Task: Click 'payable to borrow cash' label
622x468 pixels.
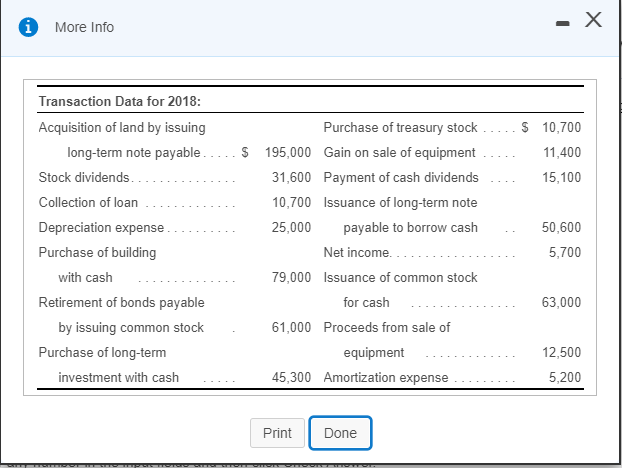Action: click(x=411, y=228)
